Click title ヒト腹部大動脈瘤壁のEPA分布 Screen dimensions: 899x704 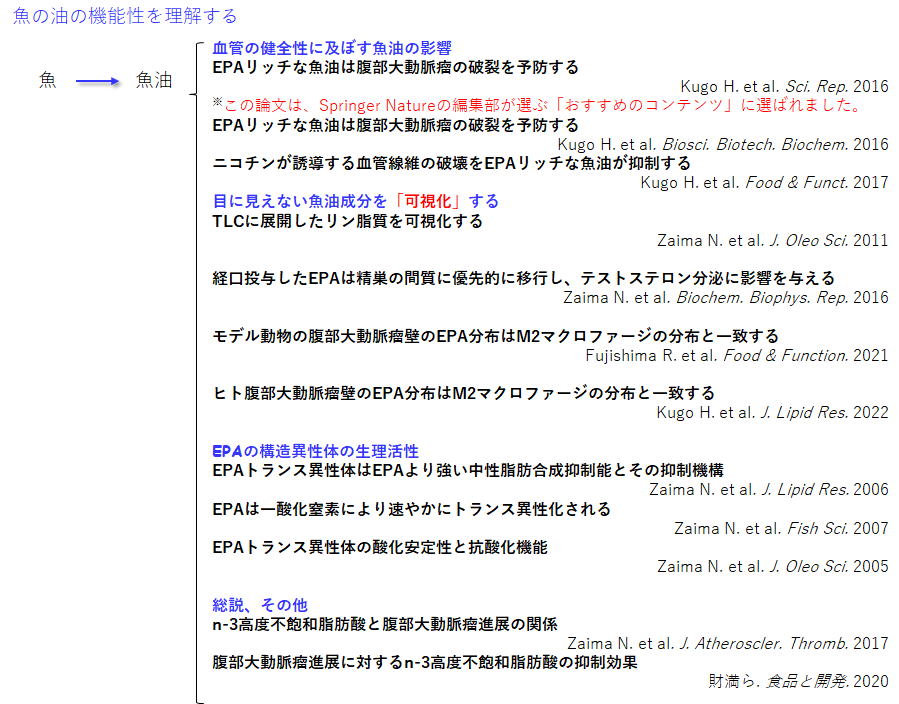click(464, 393)
